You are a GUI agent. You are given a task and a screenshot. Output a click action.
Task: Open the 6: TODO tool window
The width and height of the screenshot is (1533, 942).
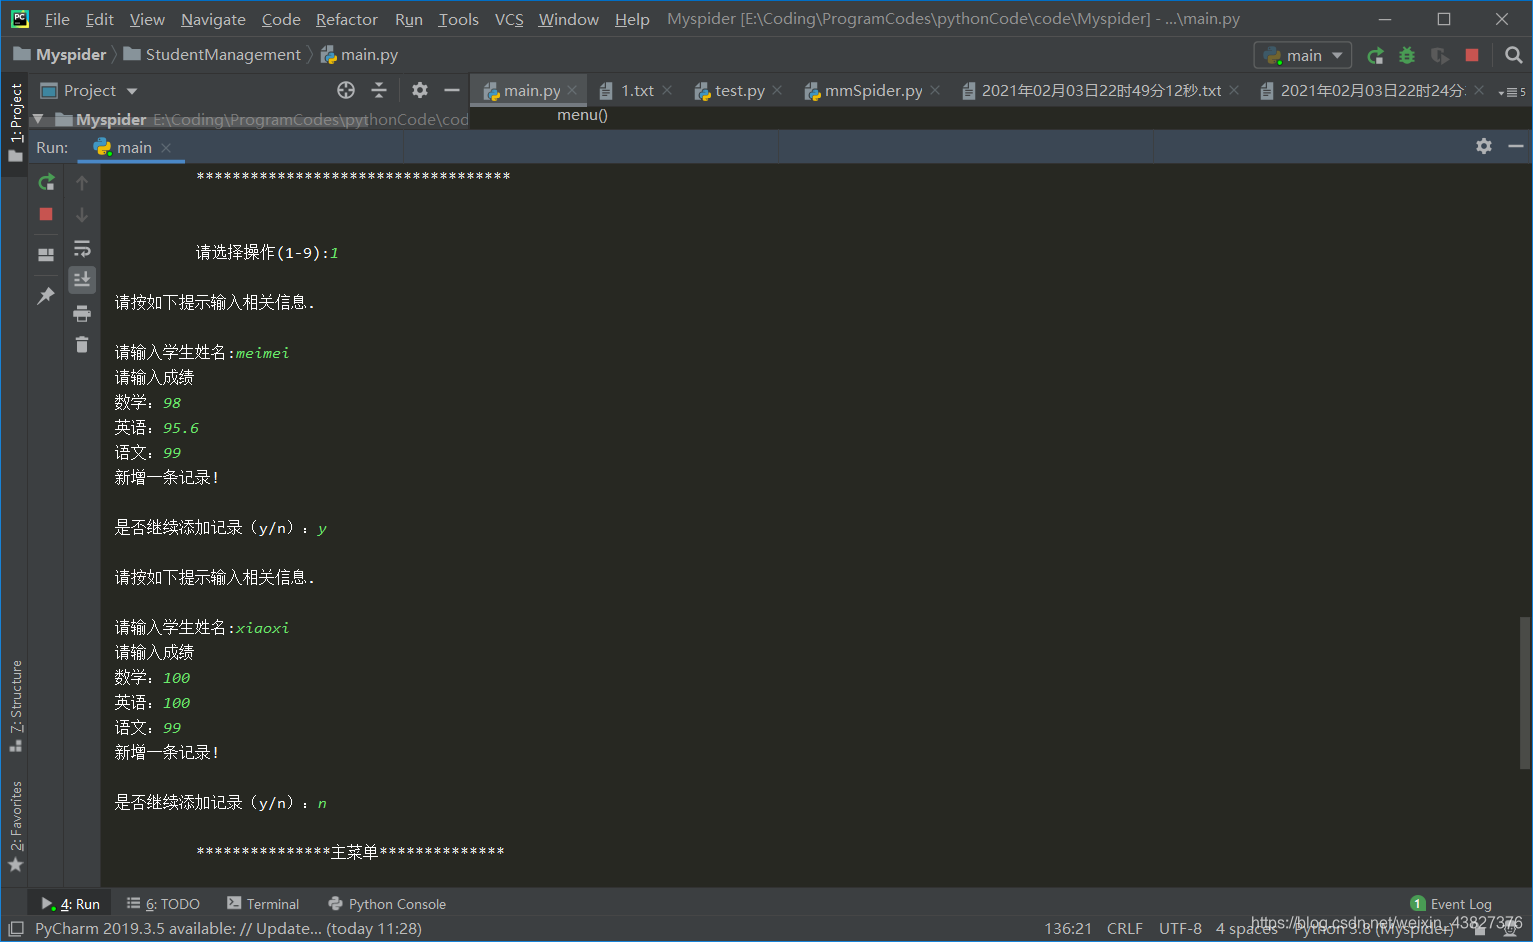tap(164, 904)
